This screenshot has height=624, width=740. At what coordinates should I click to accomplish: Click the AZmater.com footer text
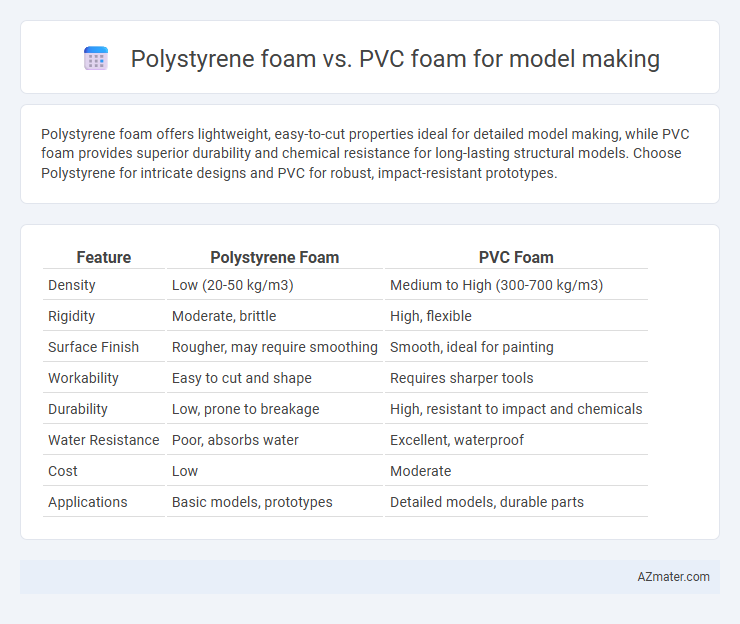(x=673, y=577)
